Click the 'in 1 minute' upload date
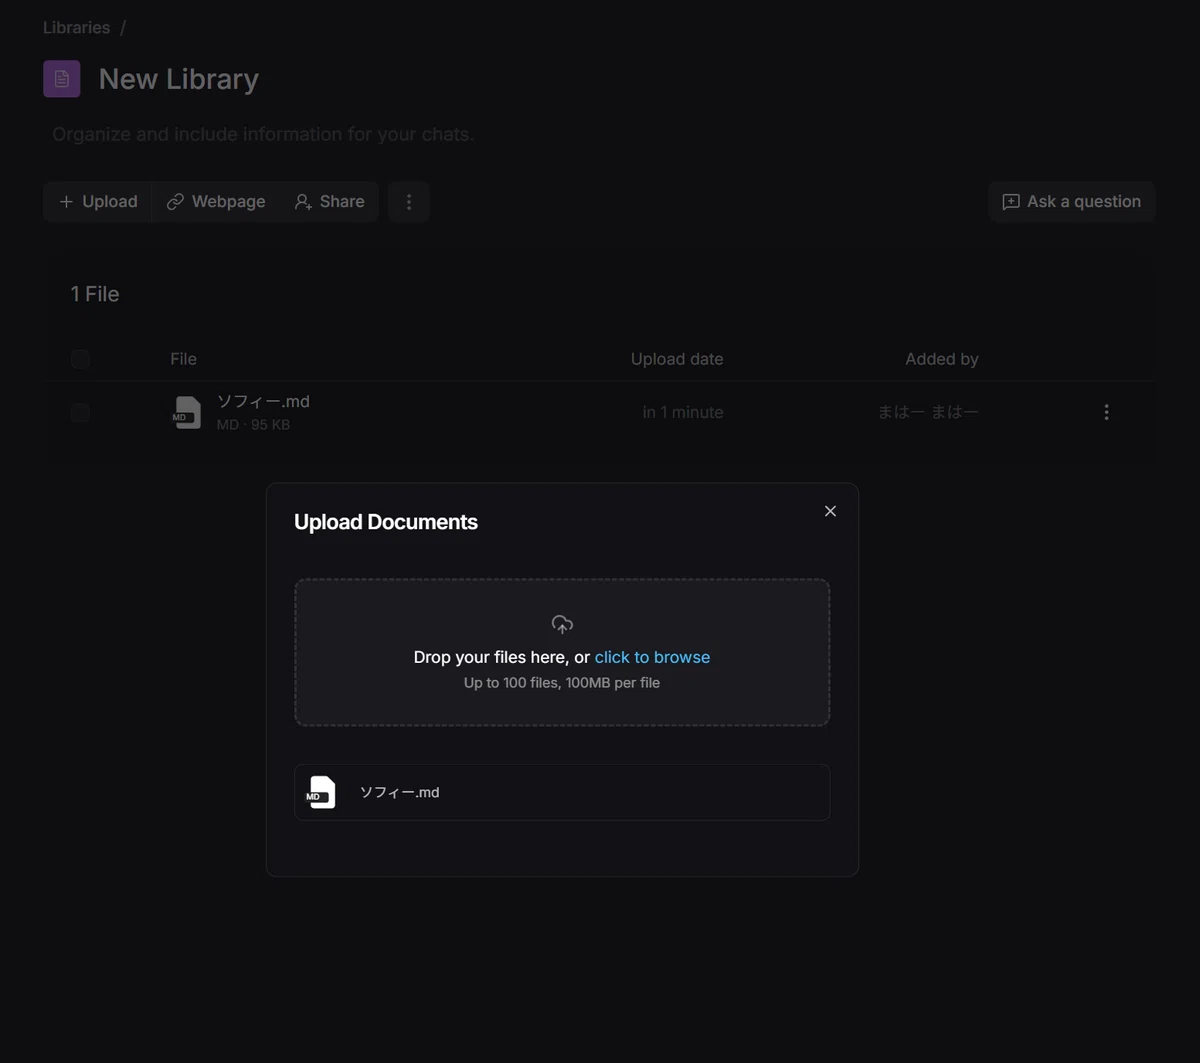The height and width of the screenshot is (1063, 1200). 683,412
